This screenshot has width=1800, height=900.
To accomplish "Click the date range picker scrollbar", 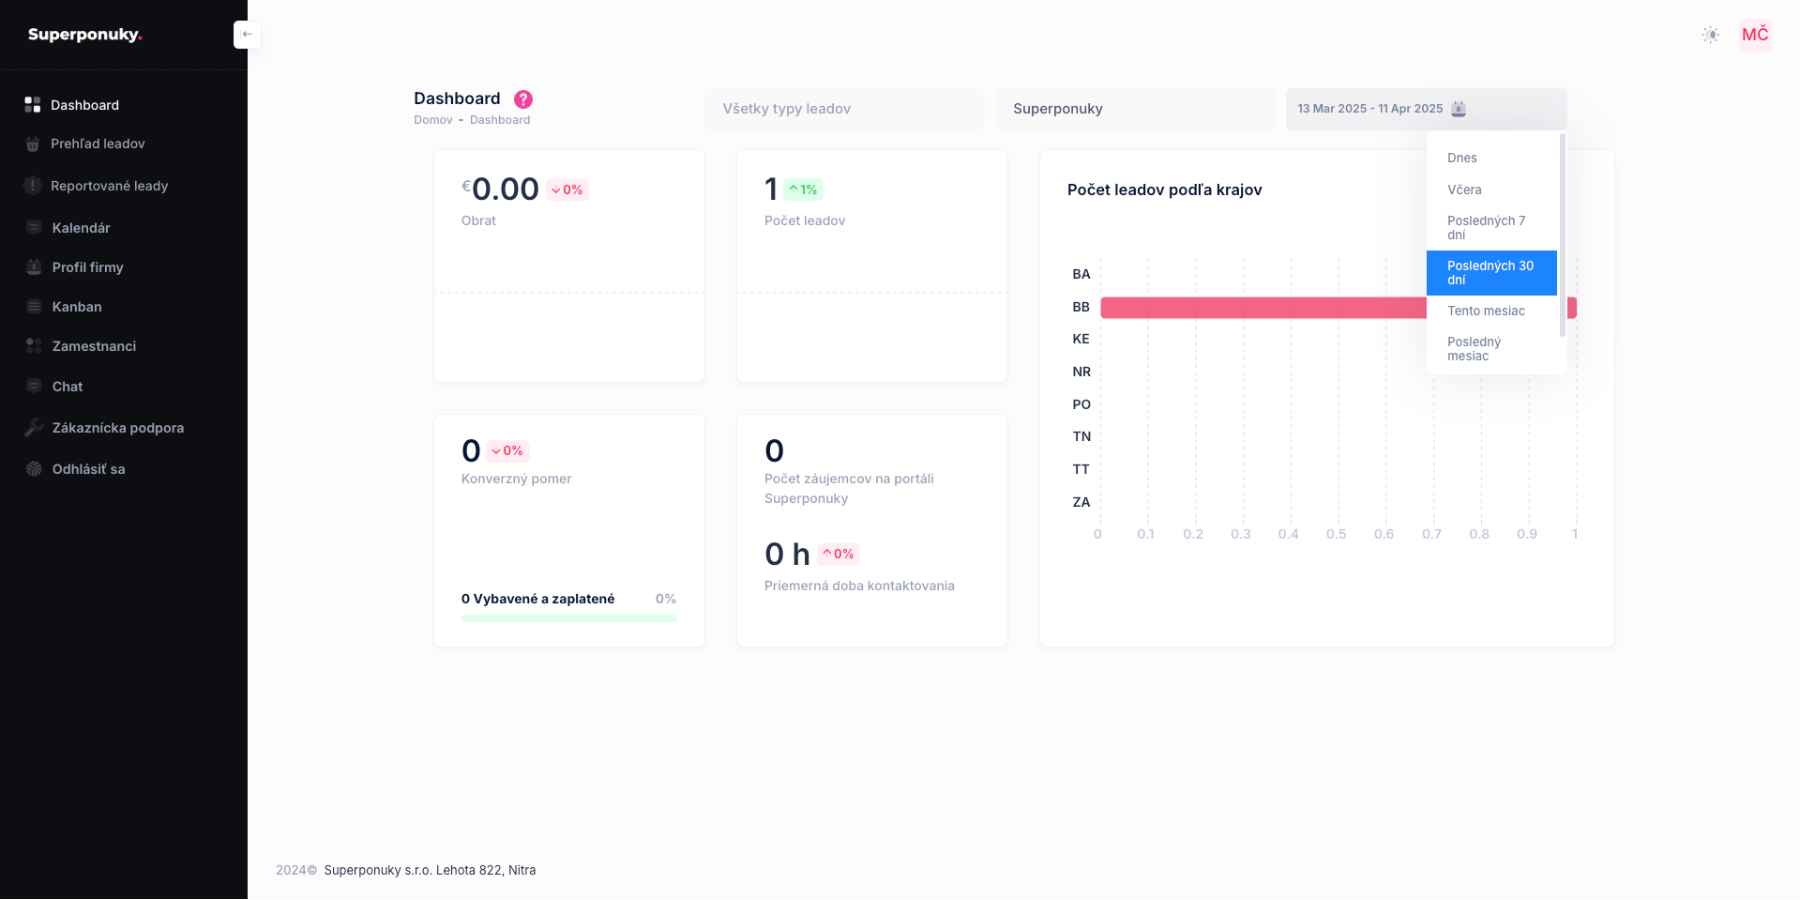I will [1562, 235].
